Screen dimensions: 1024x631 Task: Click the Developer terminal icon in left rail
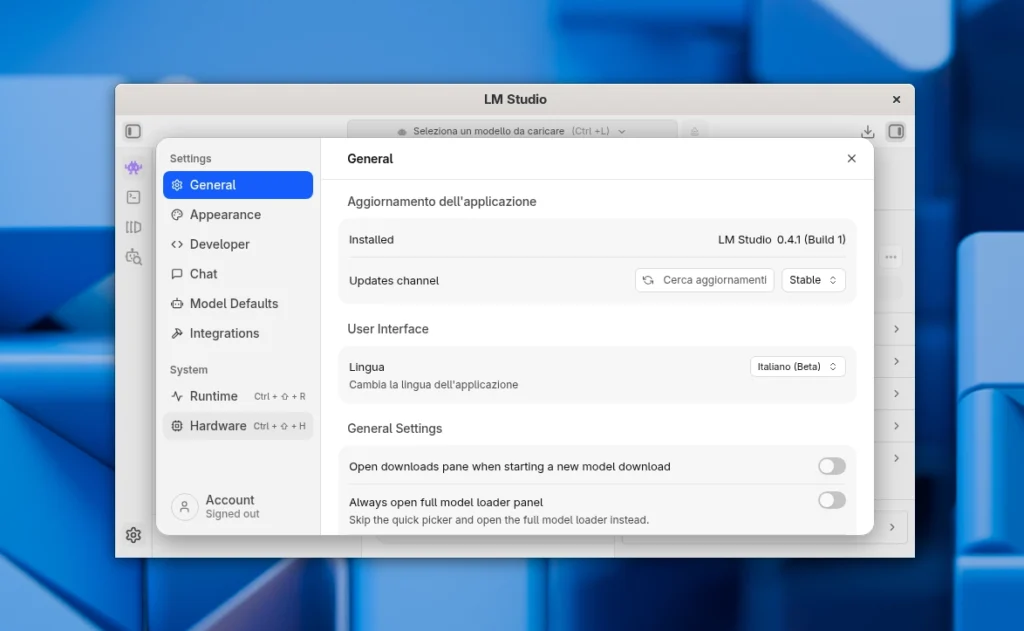(x=133, y=198)
